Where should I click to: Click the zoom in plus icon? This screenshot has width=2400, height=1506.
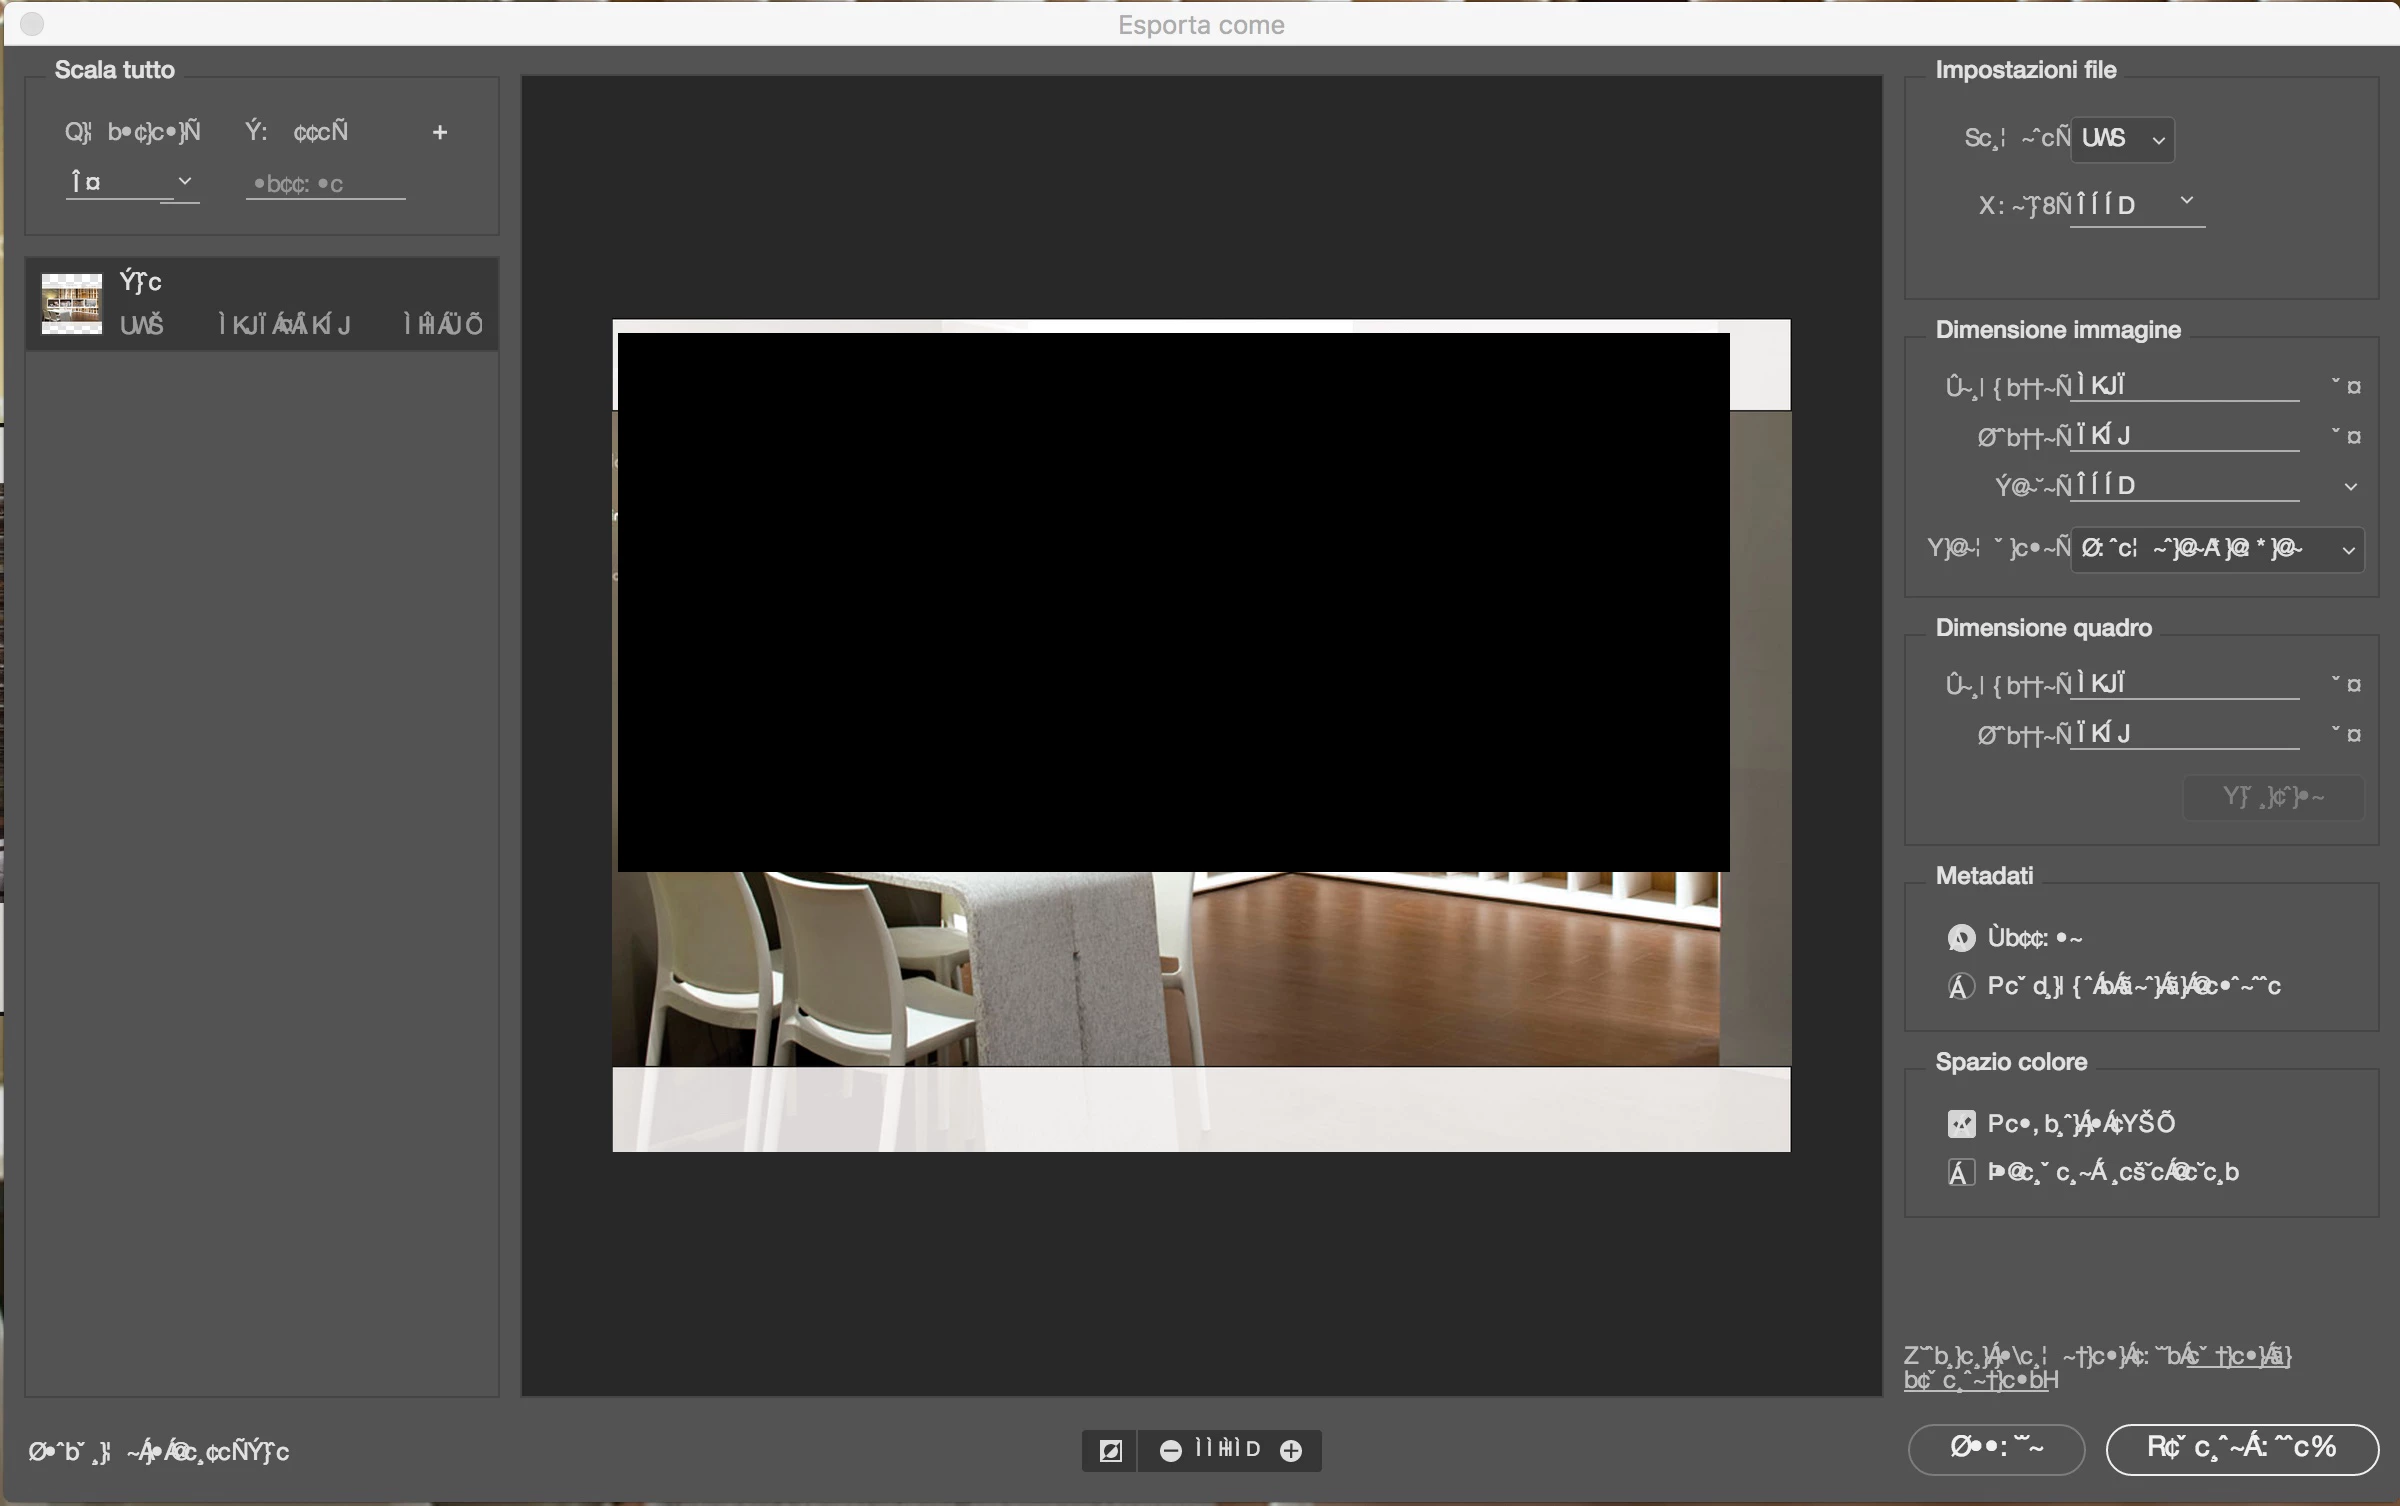pos(1291,1450)
